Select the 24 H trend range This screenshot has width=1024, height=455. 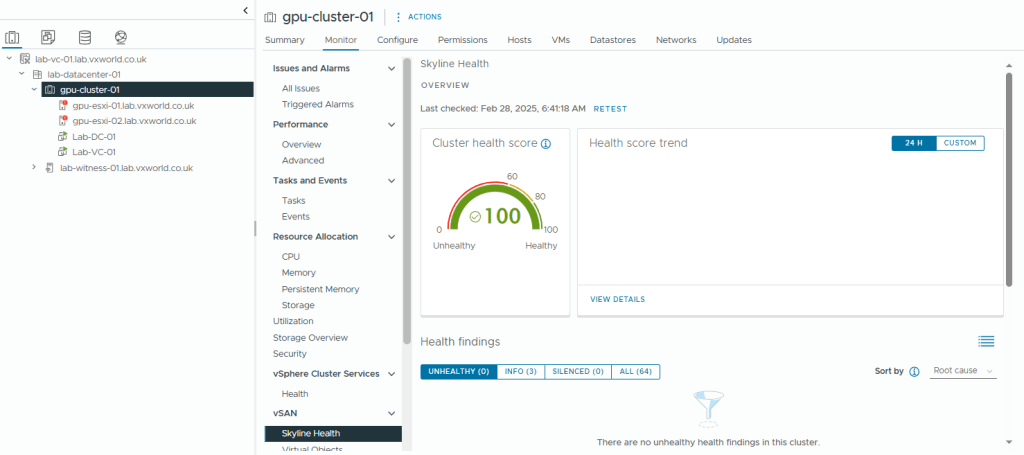coord(913,143)
